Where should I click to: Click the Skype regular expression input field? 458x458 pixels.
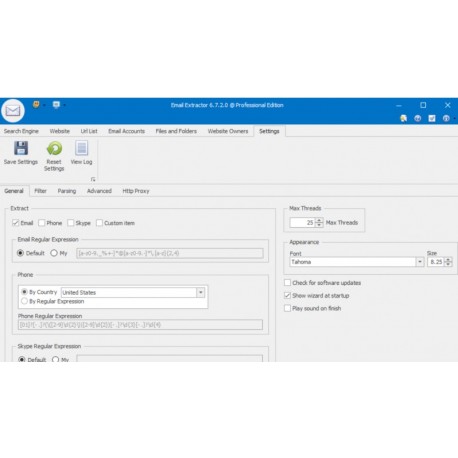[170, 358]
